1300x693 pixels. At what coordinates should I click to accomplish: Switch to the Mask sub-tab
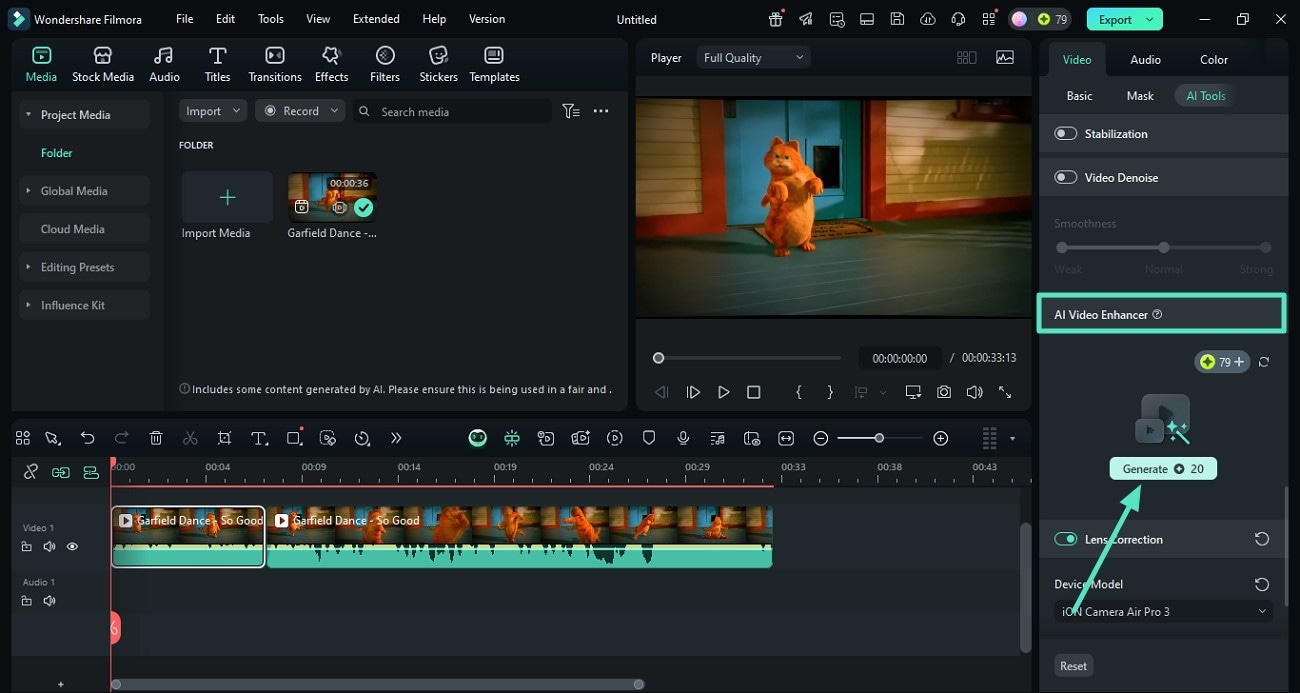(1140, 96)
